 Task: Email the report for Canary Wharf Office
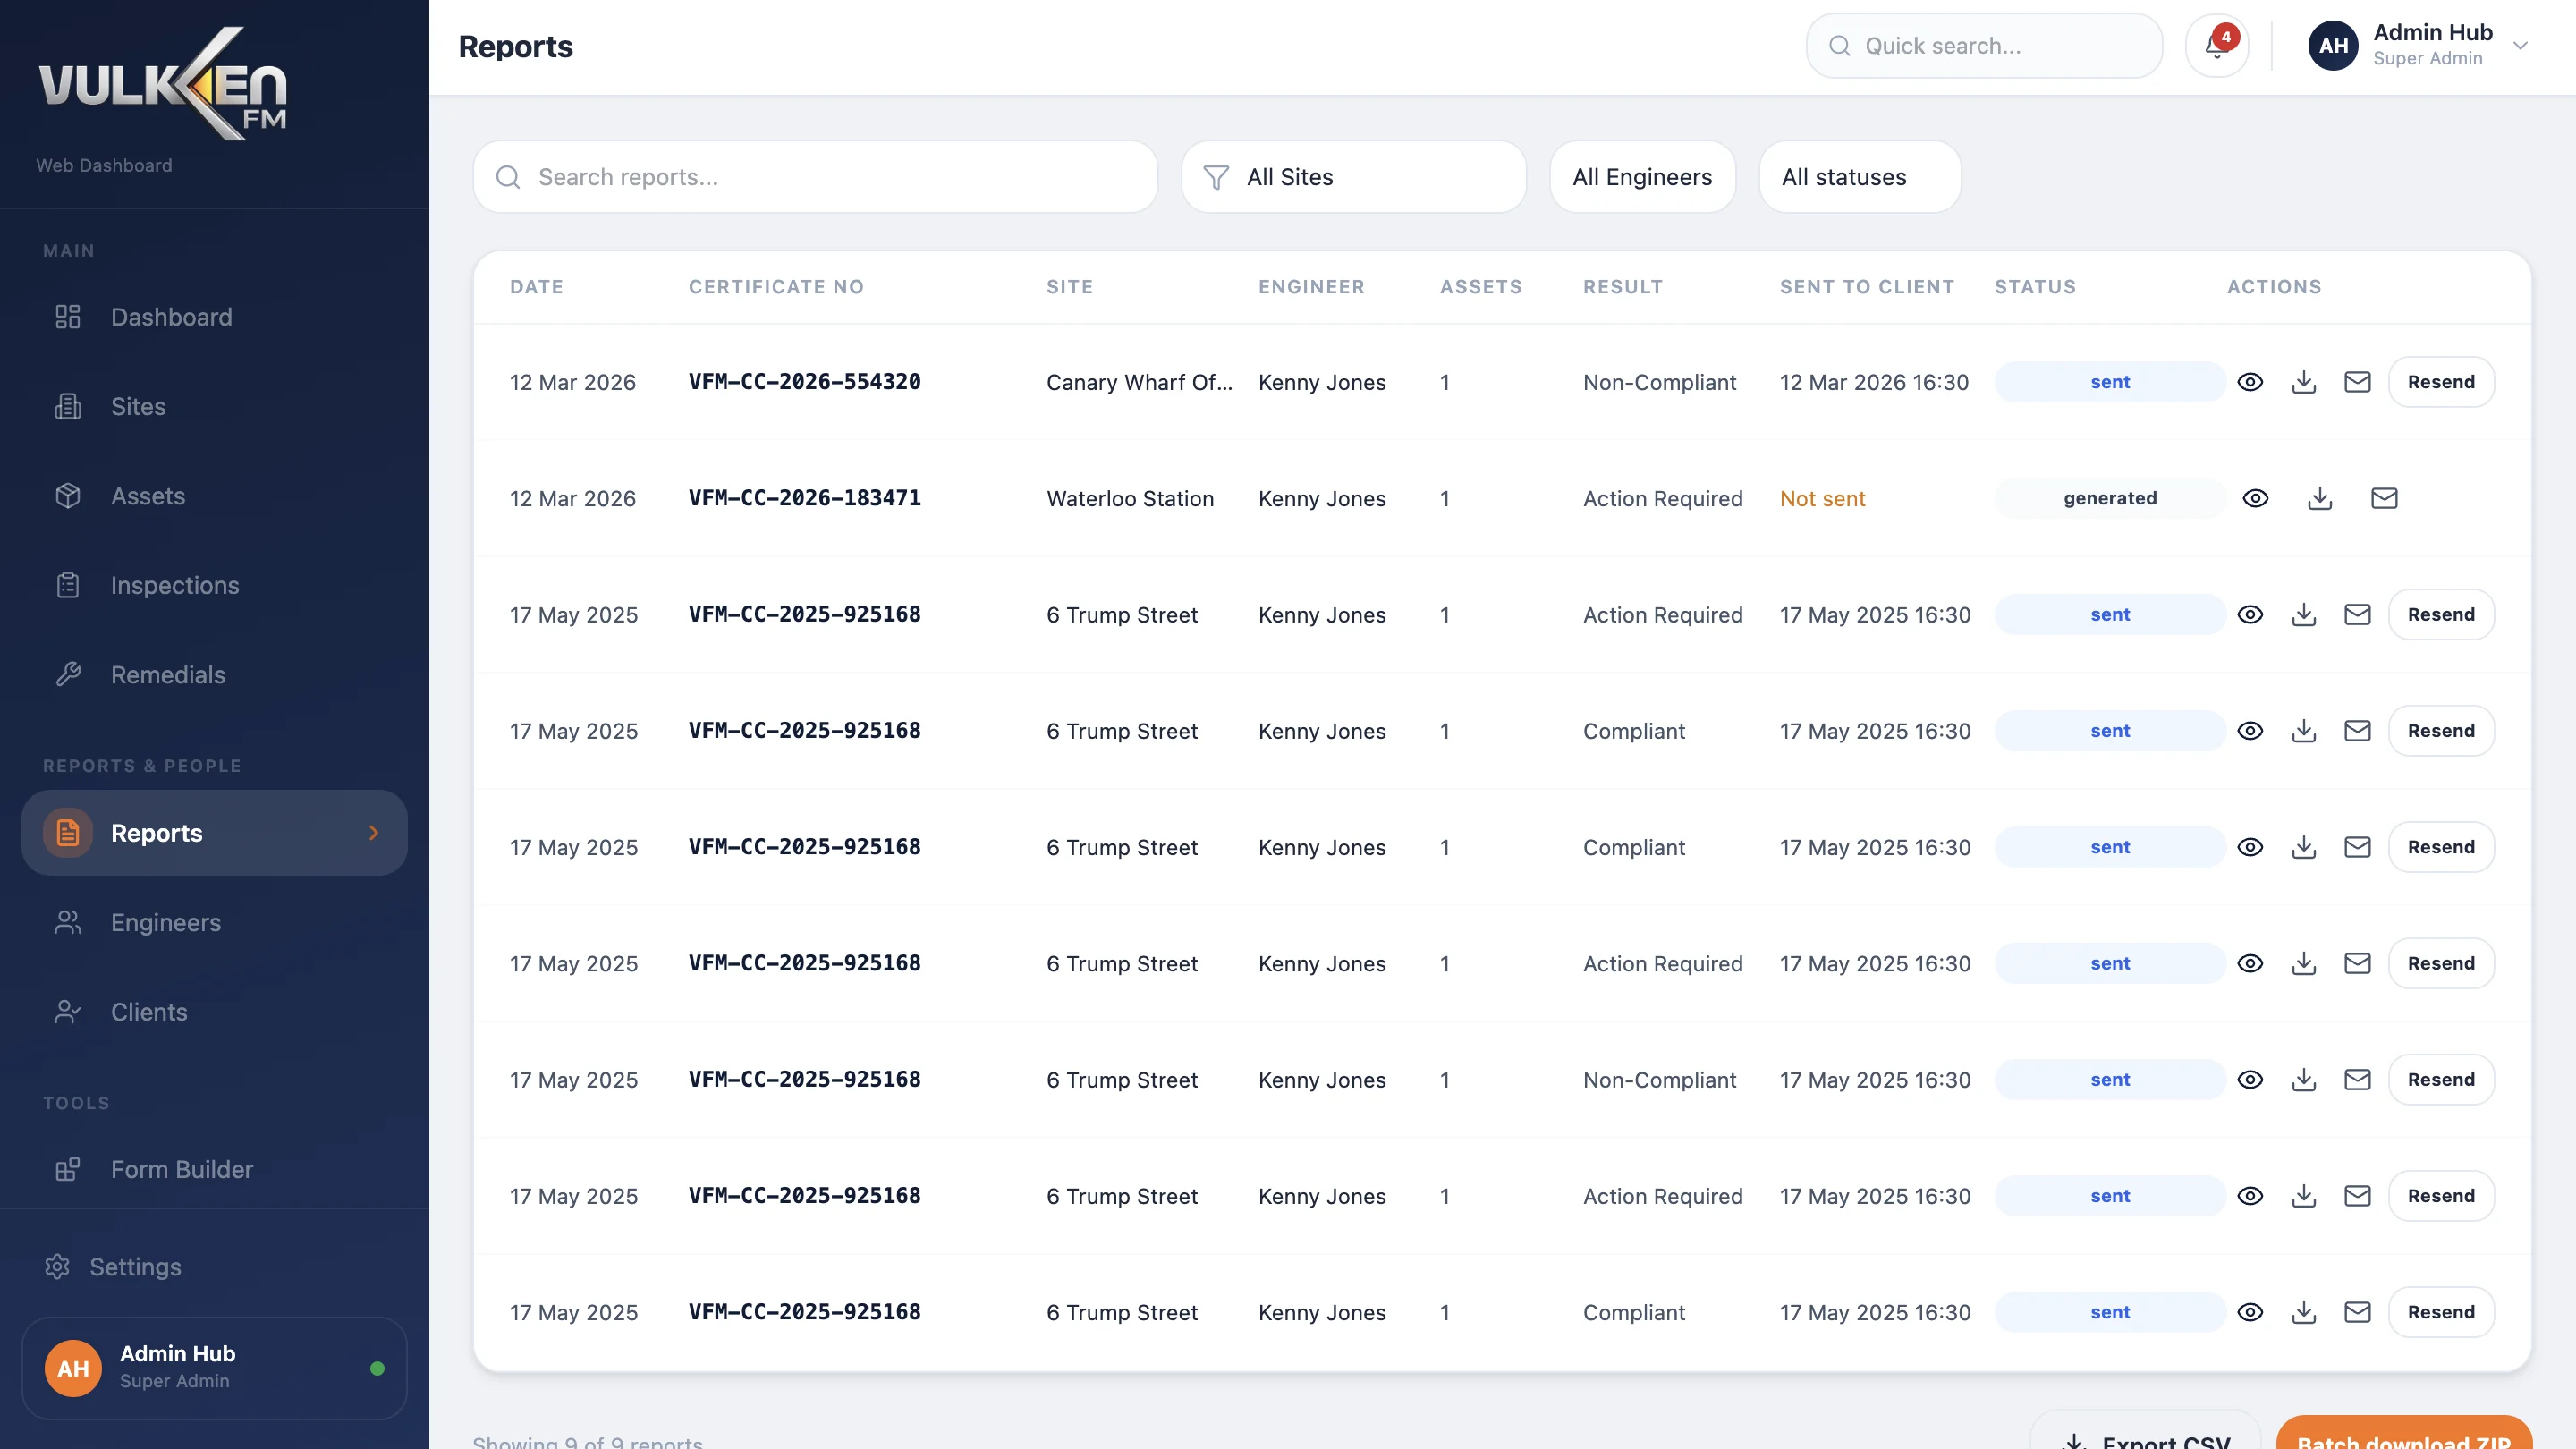tap(2357, 381)
